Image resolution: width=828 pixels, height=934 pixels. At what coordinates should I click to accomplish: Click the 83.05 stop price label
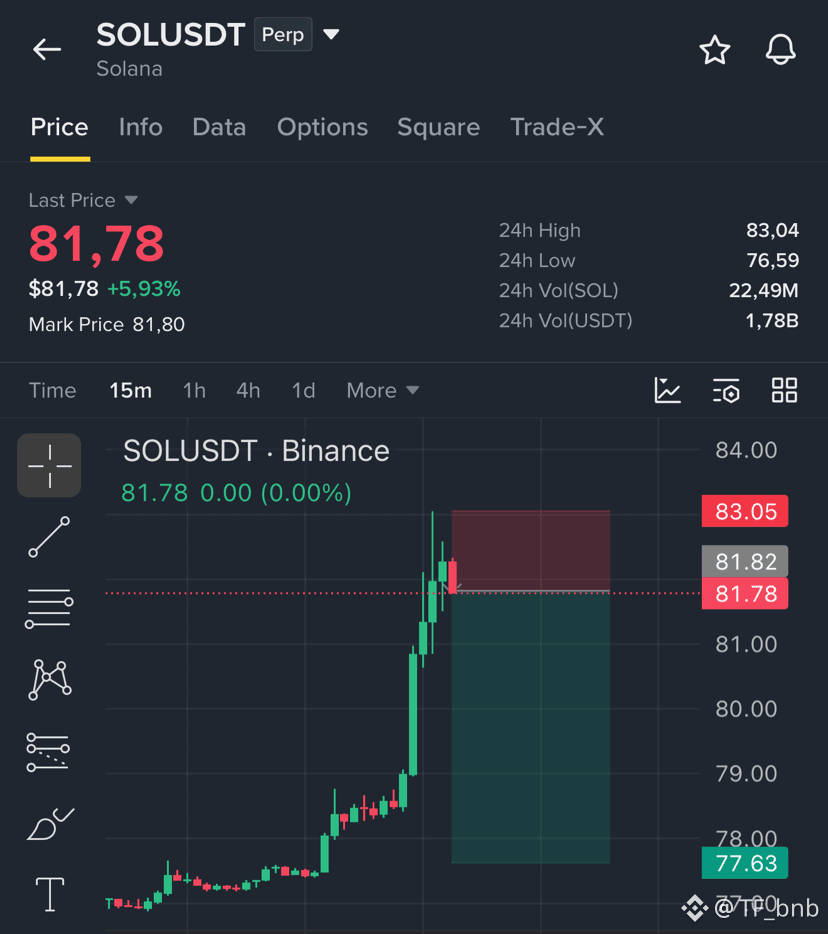(745, 512)
